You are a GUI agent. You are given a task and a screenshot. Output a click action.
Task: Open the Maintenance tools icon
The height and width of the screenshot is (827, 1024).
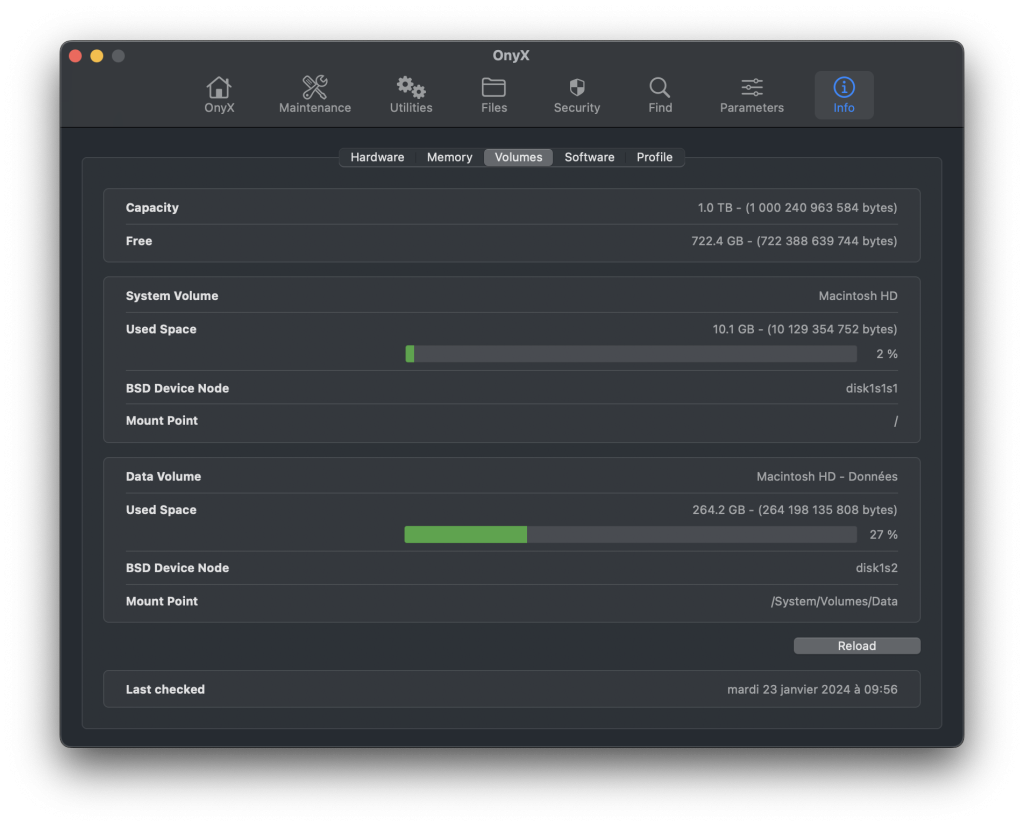tap(315, 95)
